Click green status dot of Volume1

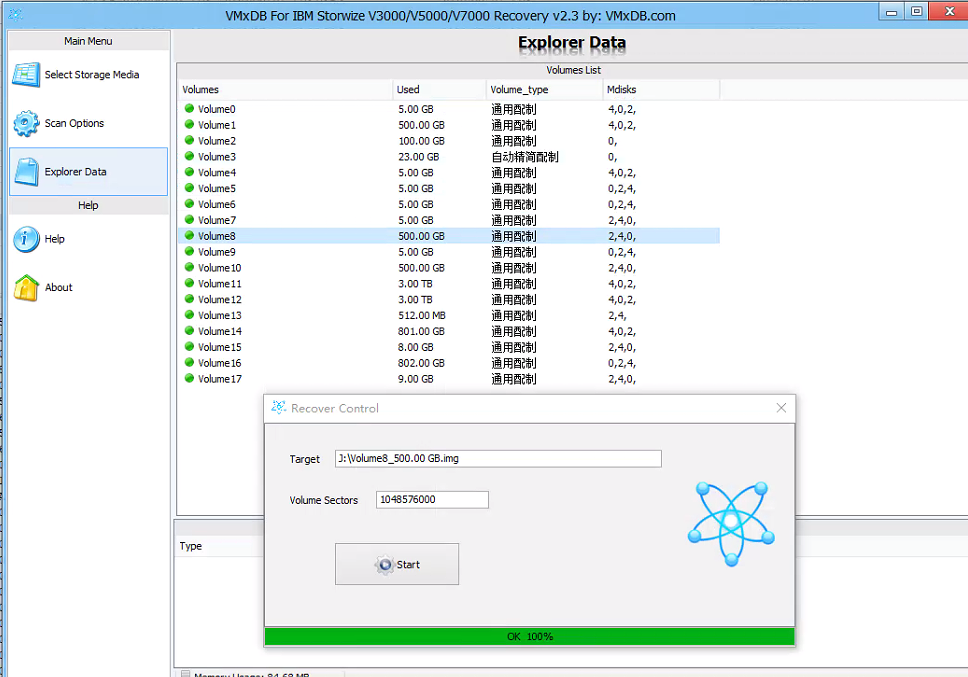(x=190, y=125)
